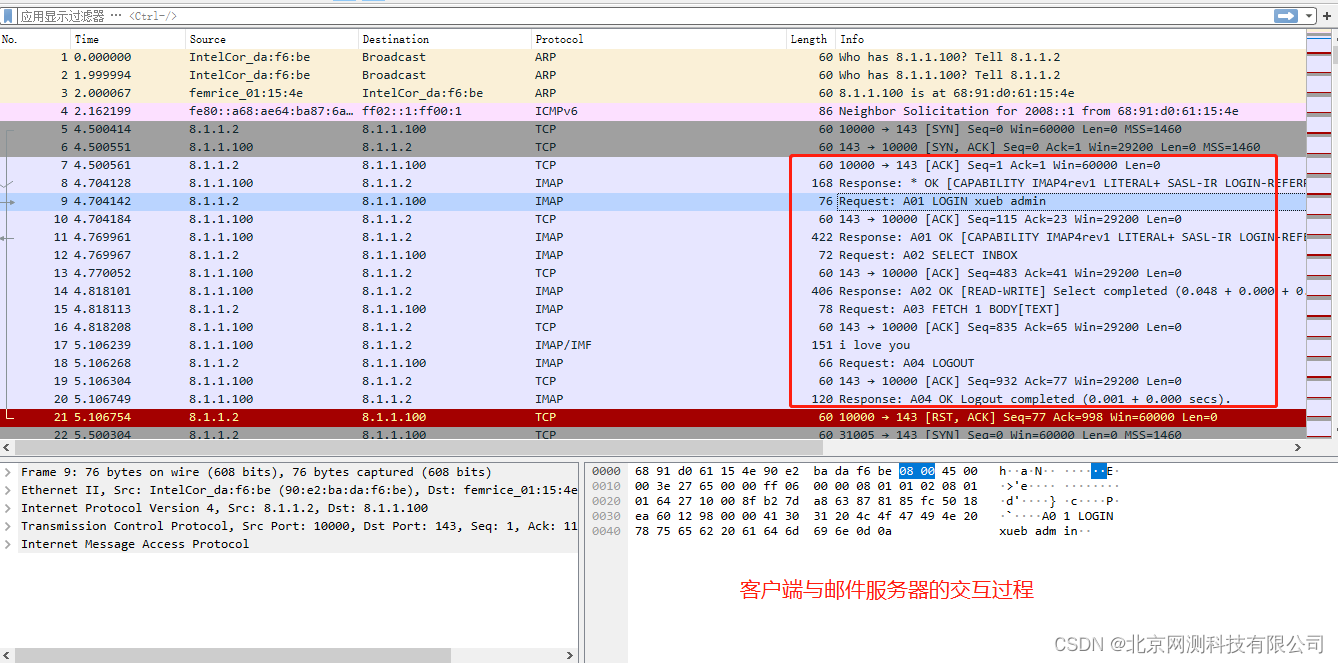Image resolution: width=1338 pixels, height=663 pixels.
Task: Click packet 10 time 4.704184 cell
Action: click(x=102, y=219)
